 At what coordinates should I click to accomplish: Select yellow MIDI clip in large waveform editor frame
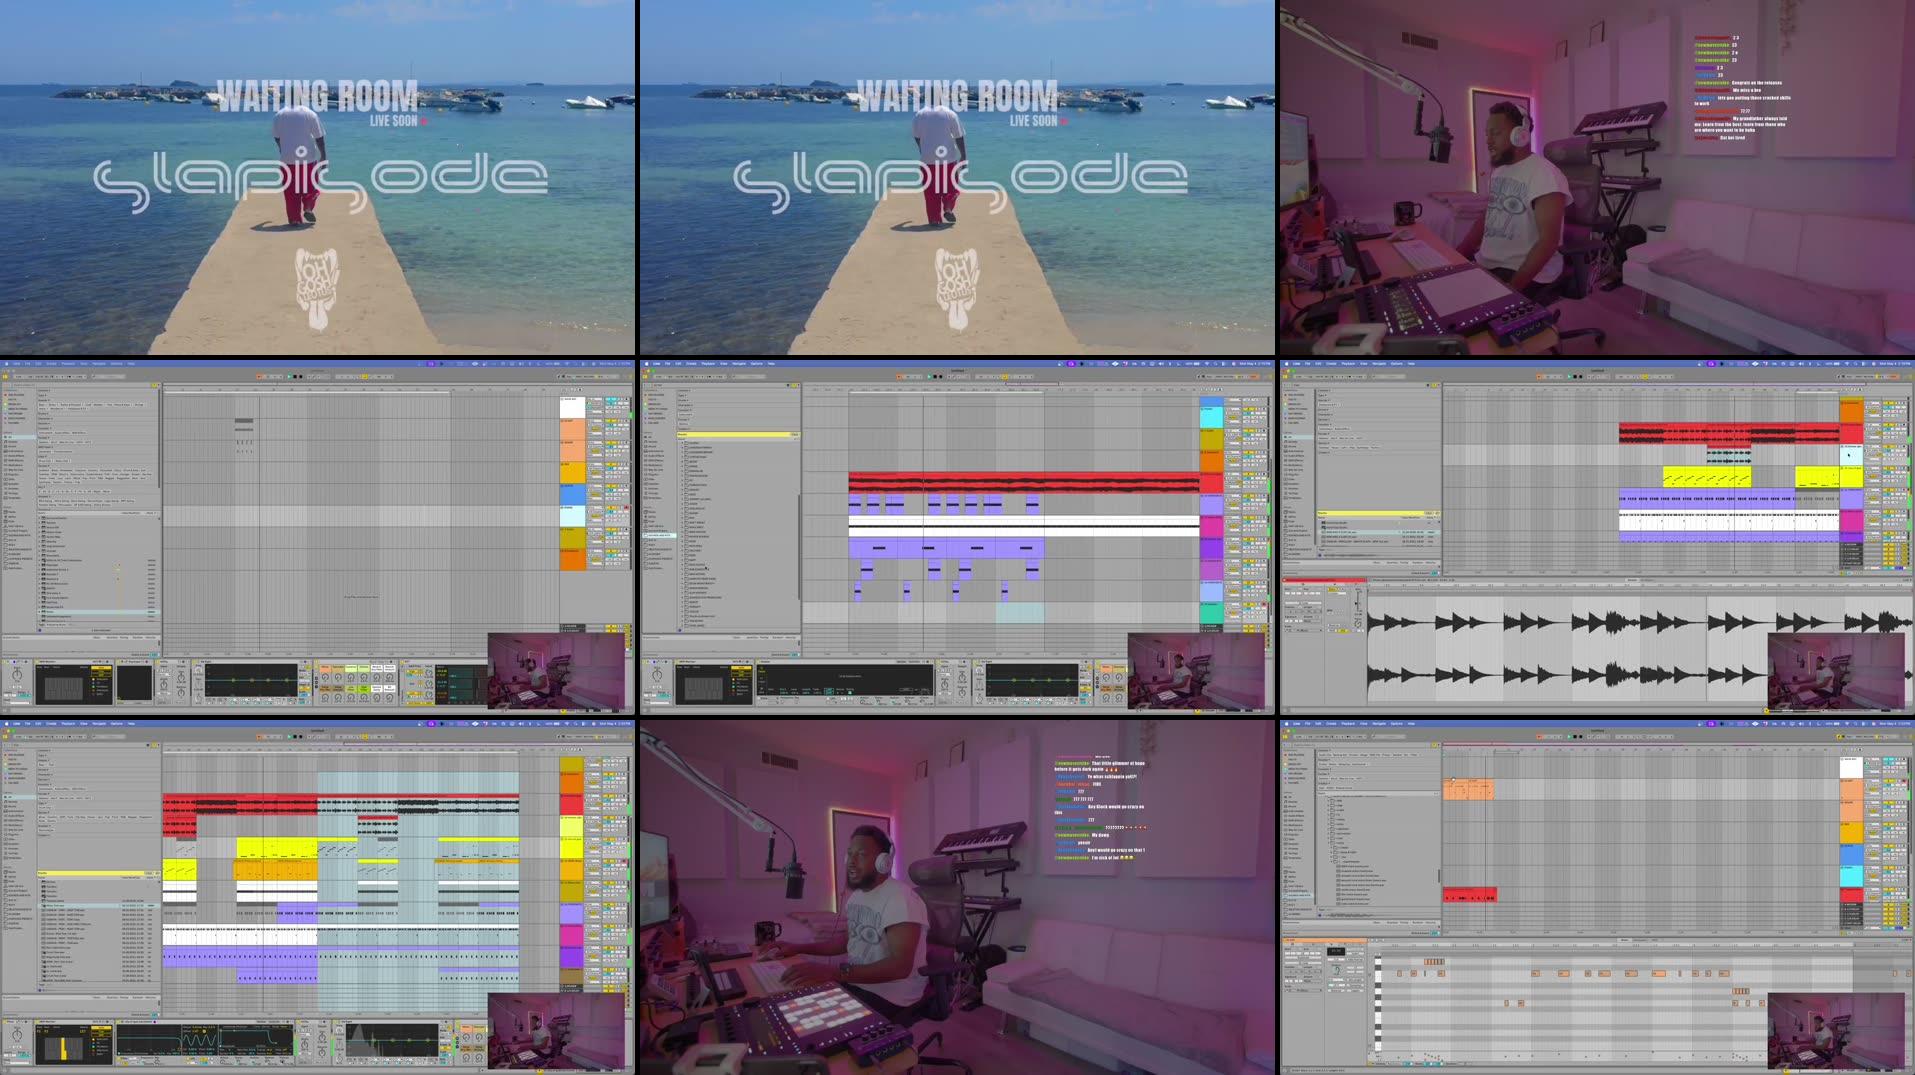[1706, 477]
